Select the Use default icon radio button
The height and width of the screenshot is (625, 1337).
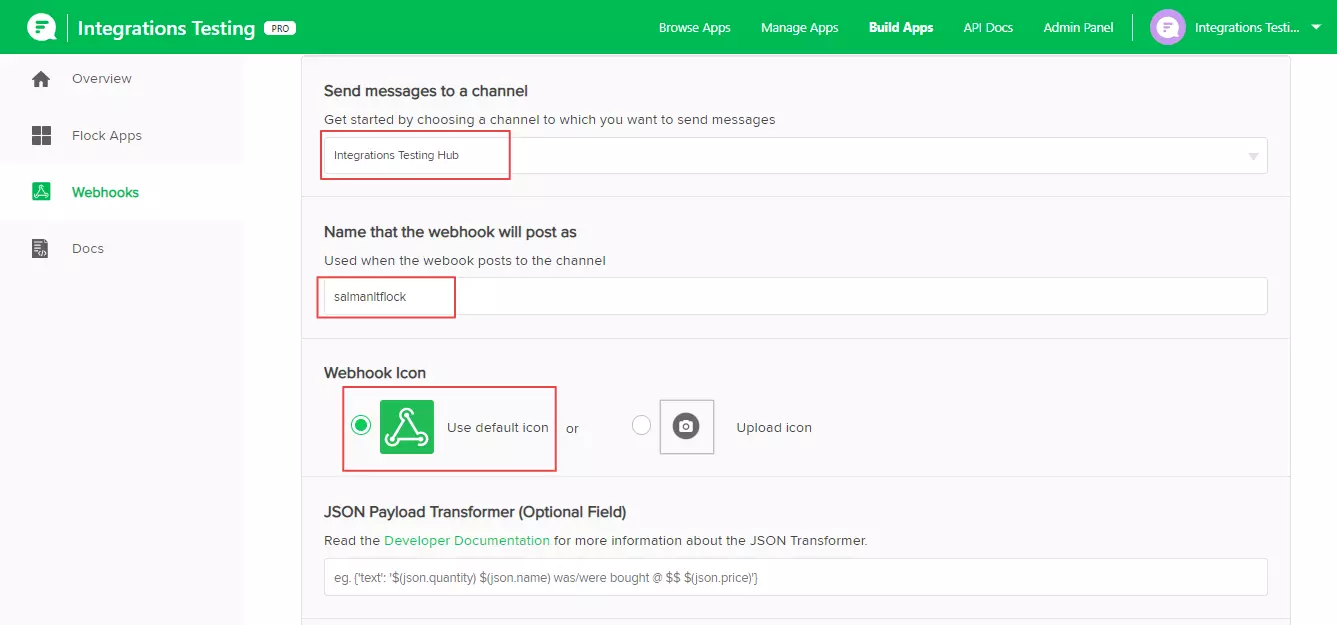[x=361, y=426]
